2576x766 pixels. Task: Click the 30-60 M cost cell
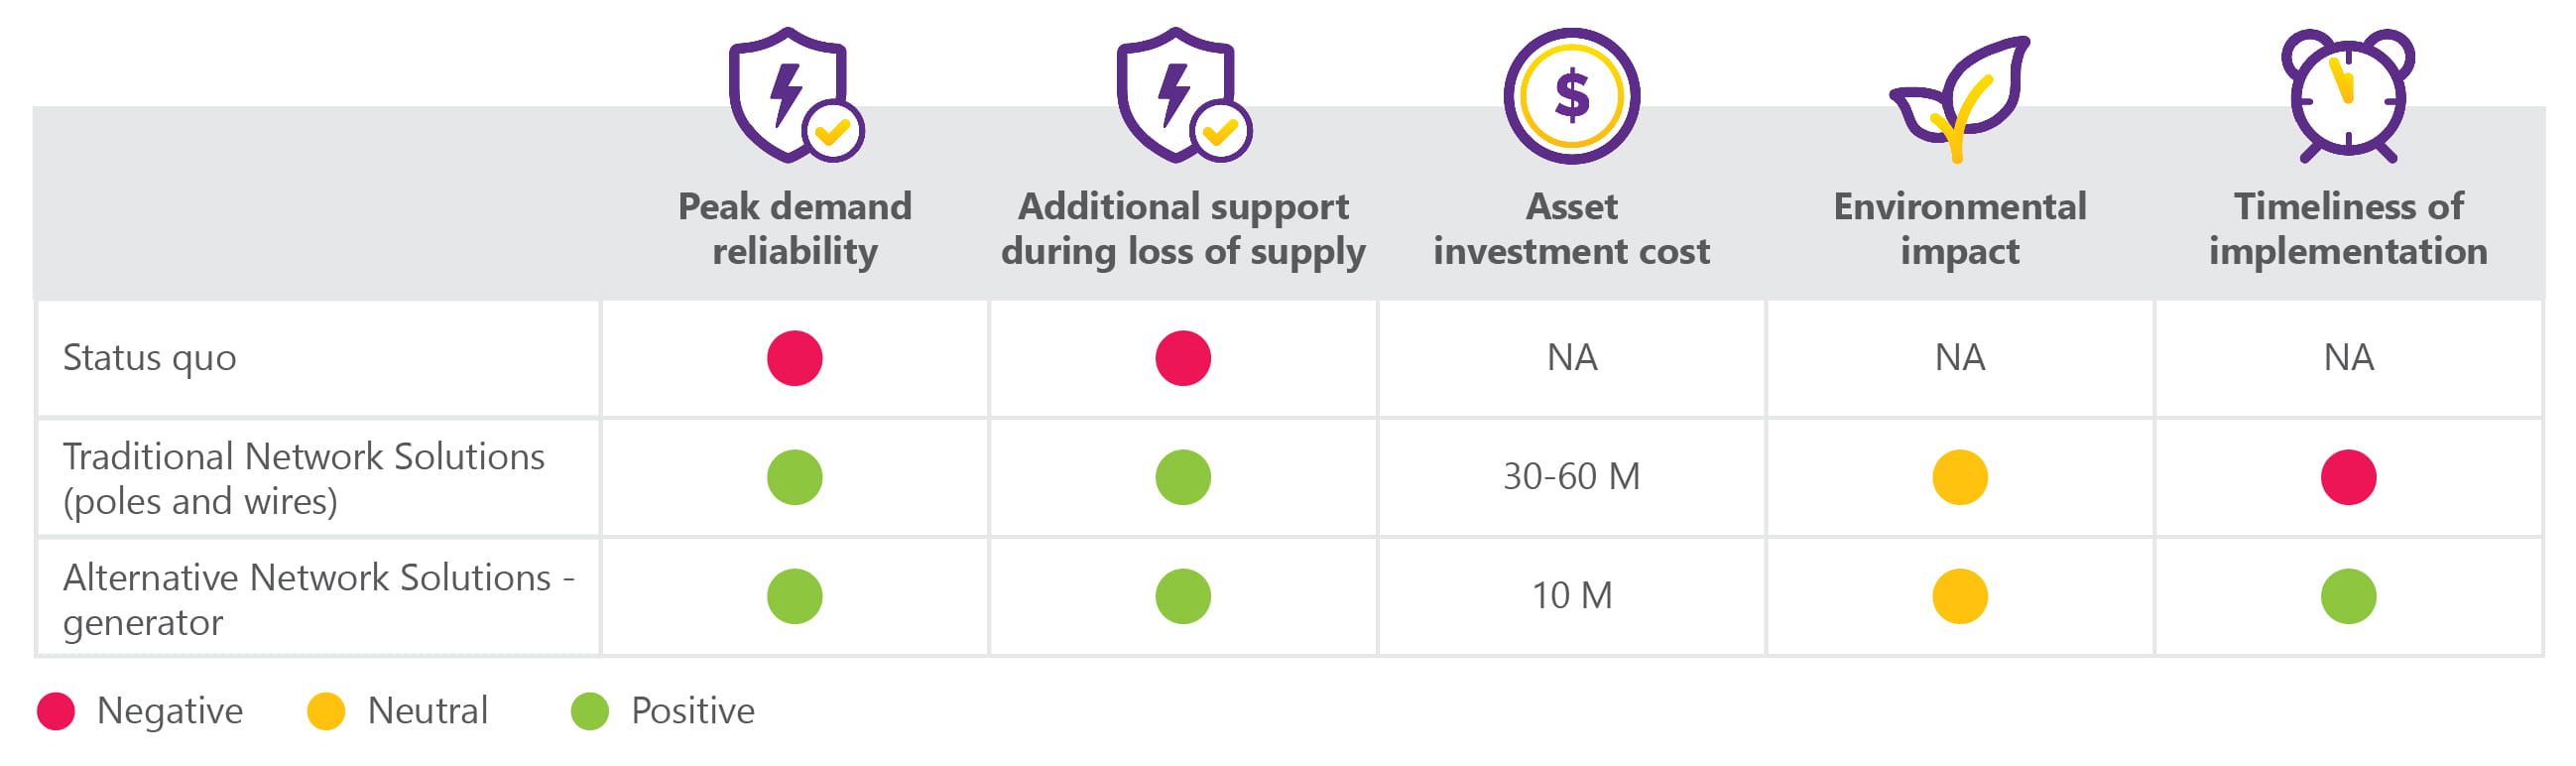click(1571, 477)
